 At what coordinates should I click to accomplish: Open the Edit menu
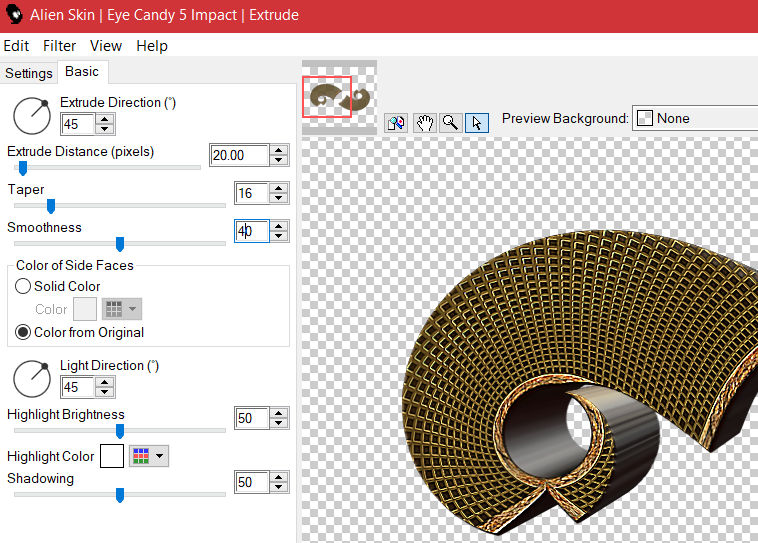point(16,46)
